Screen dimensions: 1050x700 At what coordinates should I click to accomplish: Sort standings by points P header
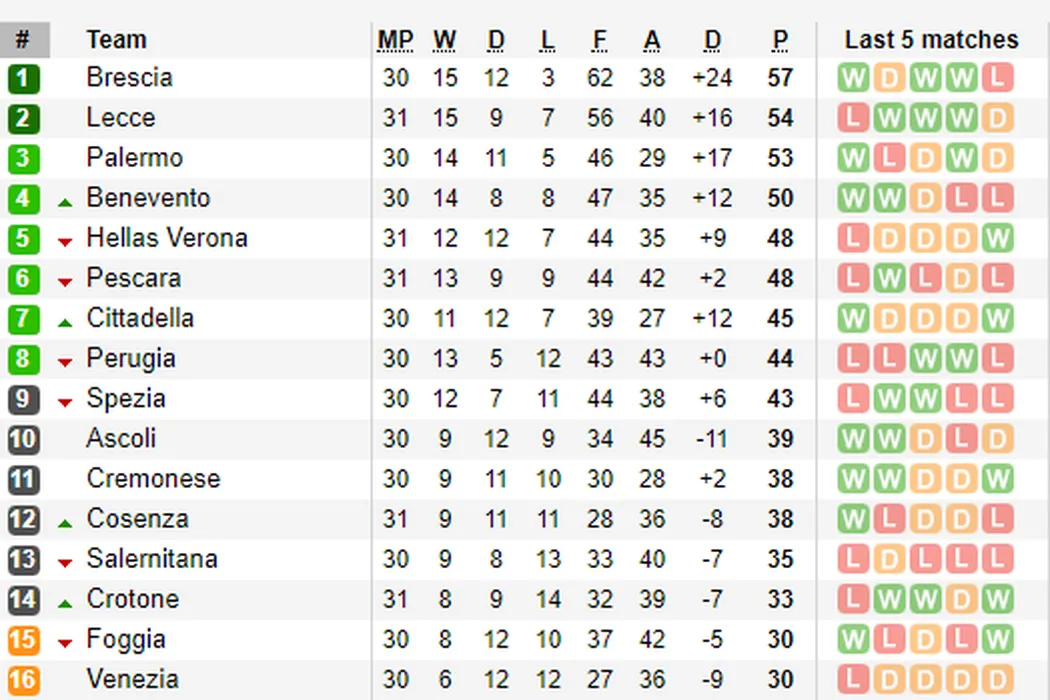coord(780,40)
